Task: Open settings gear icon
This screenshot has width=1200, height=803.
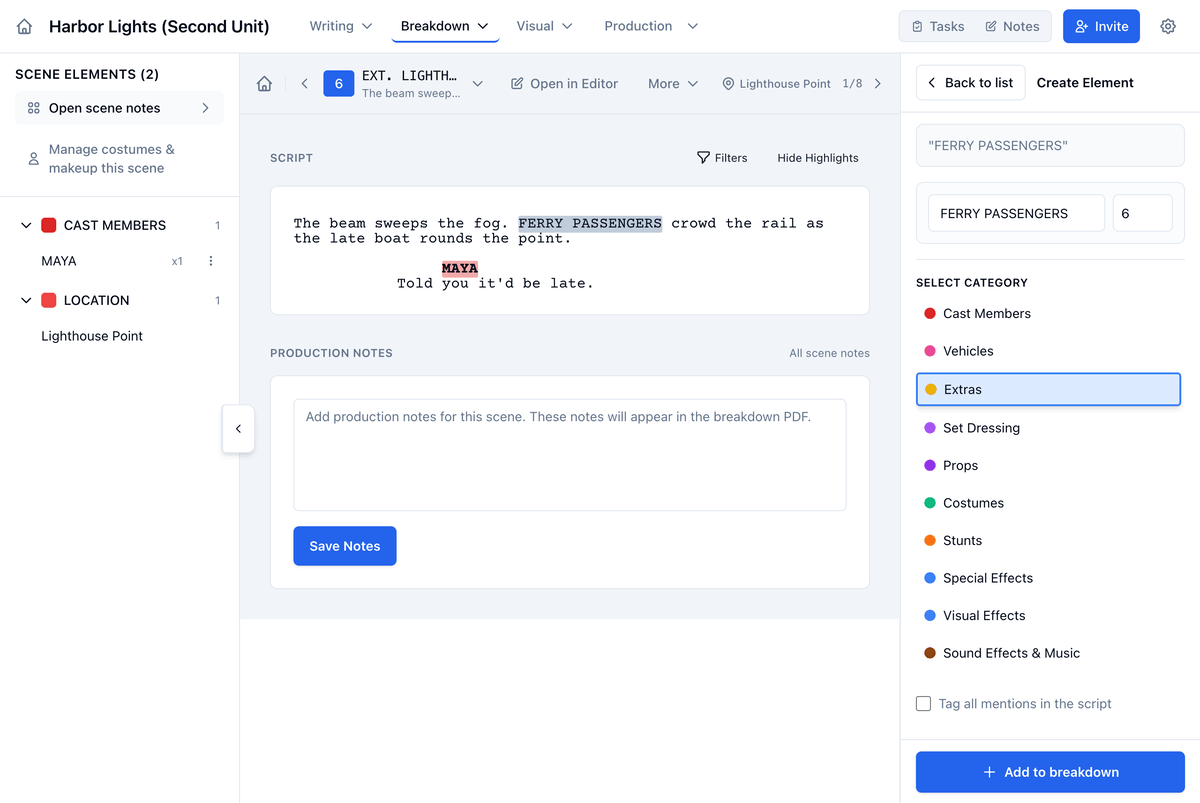Action: pos(1168,27)
